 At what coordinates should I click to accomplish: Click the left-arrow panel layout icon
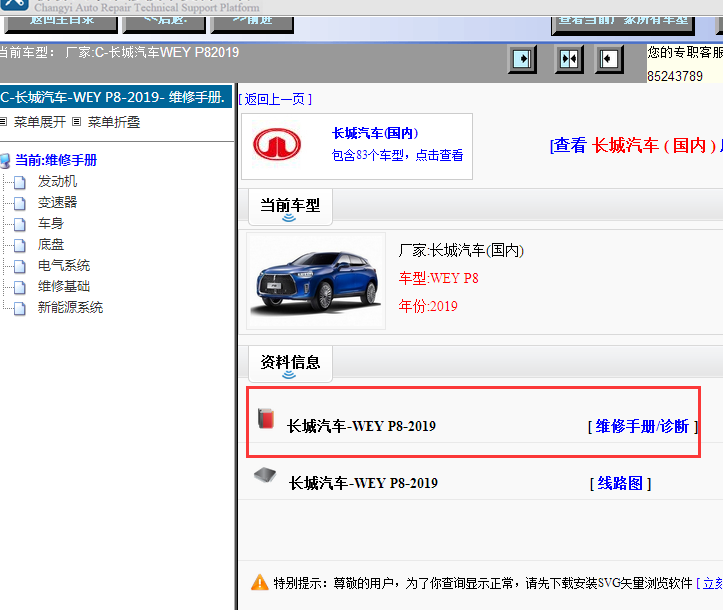609,59
